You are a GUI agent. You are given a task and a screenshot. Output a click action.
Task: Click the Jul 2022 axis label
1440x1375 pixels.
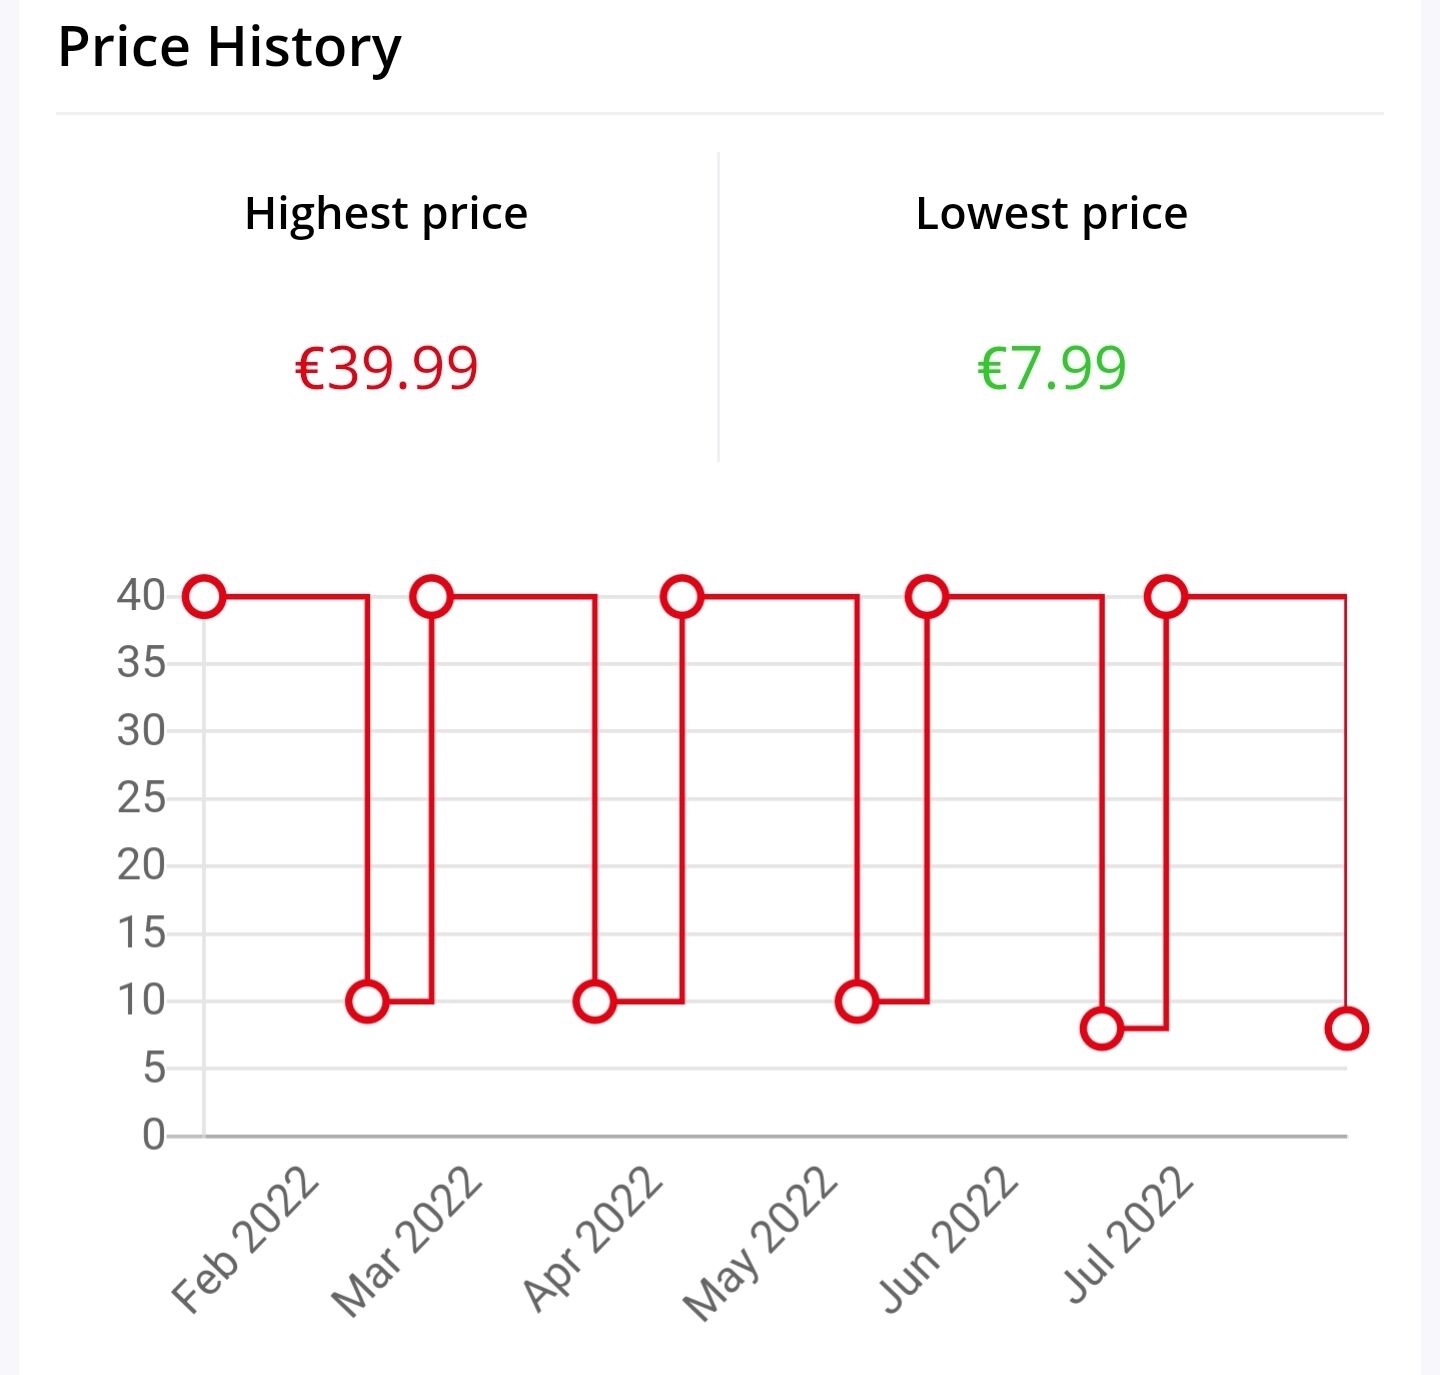click(x=1129, y=1235)
